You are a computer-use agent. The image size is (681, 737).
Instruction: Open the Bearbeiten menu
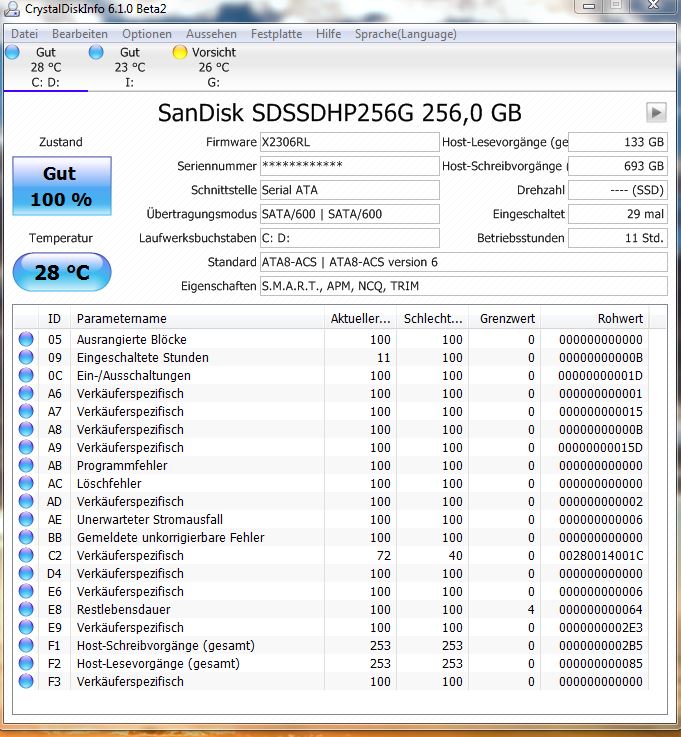(80, 34)
